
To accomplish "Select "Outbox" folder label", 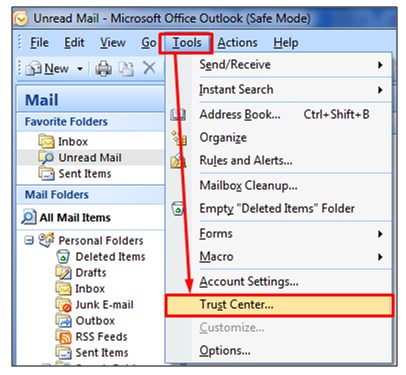I will click(95, 321).
